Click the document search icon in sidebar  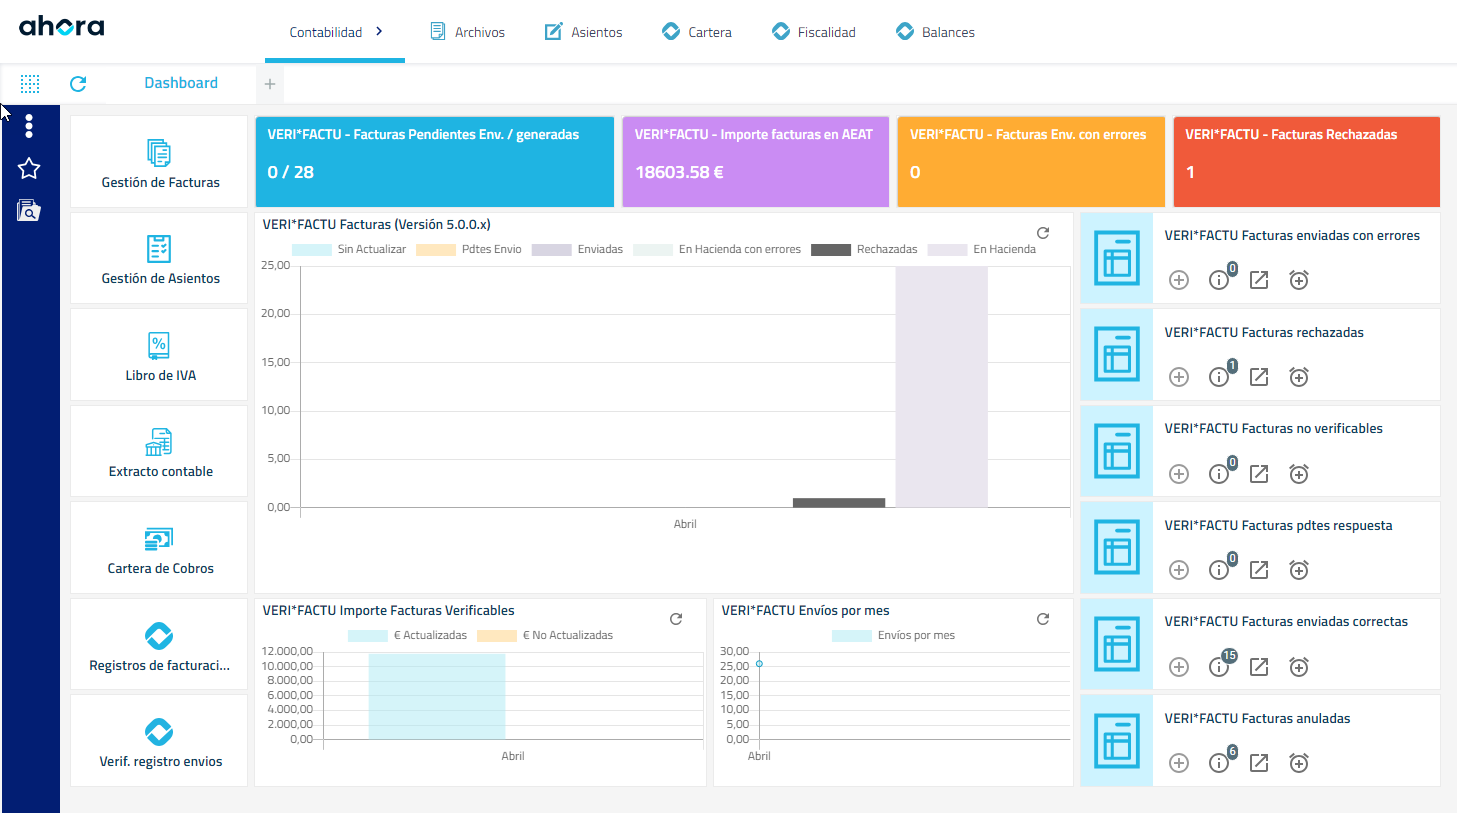click(29, 210)
